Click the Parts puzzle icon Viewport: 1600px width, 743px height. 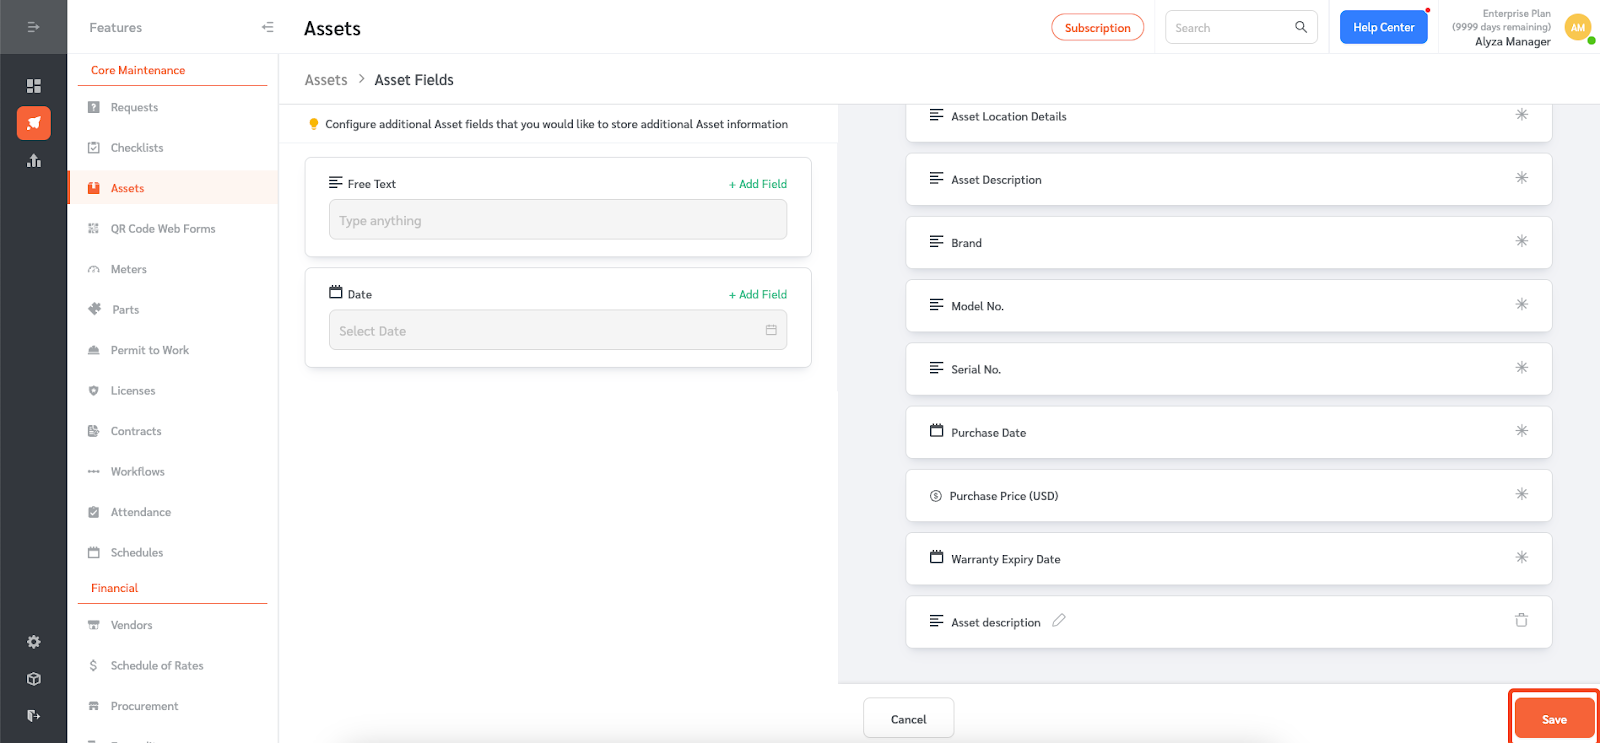94,309
